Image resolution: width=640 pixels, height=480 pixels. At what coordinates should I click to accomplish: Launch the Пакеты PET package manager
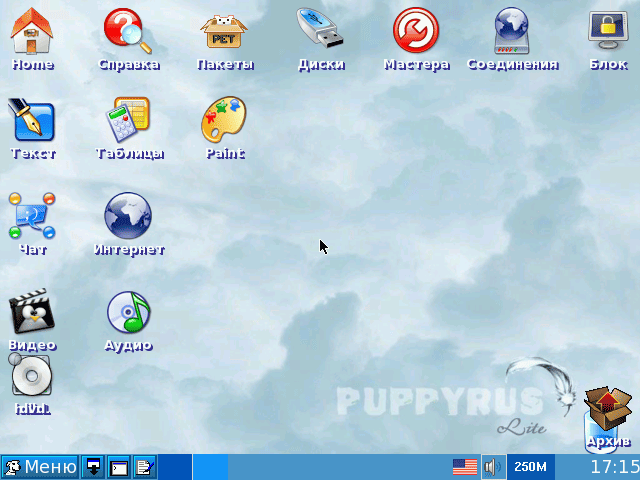(224, 32)
